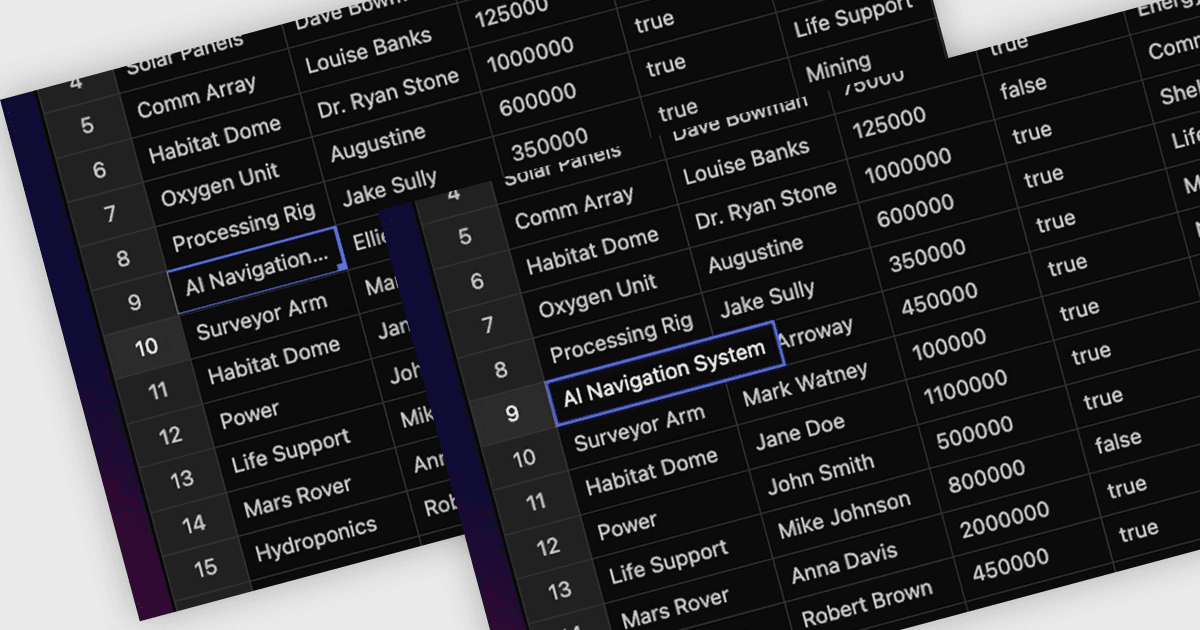Click the 2000000 value in Anna Davis's row
The width and height of the screenshot is (1200, 630).
point(1004,522)
